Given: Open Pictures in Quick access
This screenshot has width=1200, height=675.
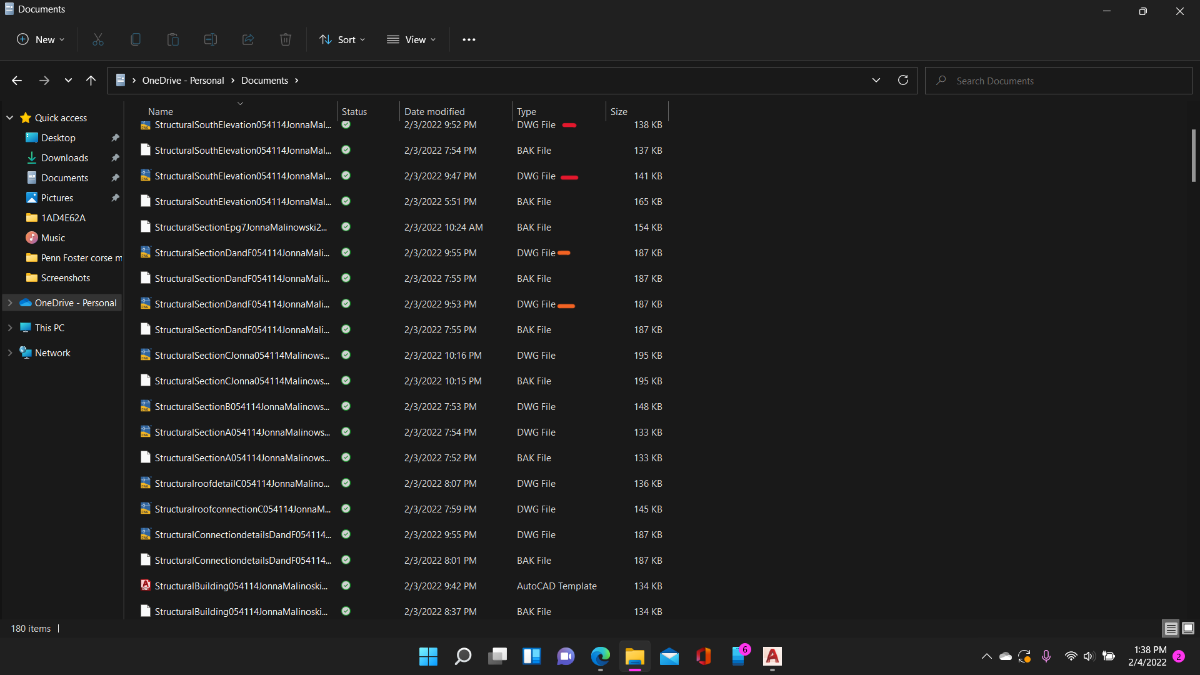Looking at the screenshot, I should tap(57, 198).
